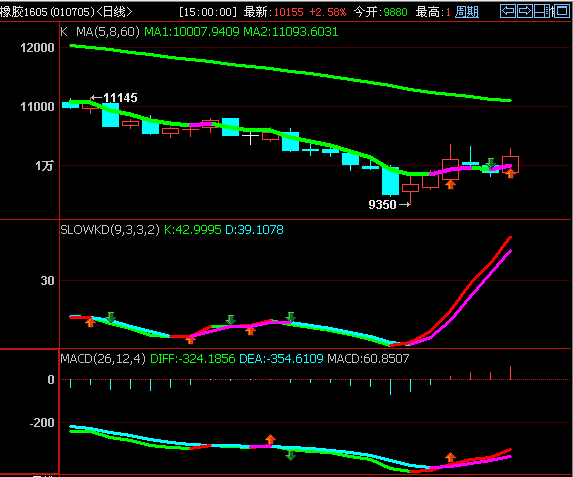Image resolution: width=573 pixels, height=477 pixels.
Task: Click the first green down arrow in SLOWKD panel
Action: [x=111, y=317]
